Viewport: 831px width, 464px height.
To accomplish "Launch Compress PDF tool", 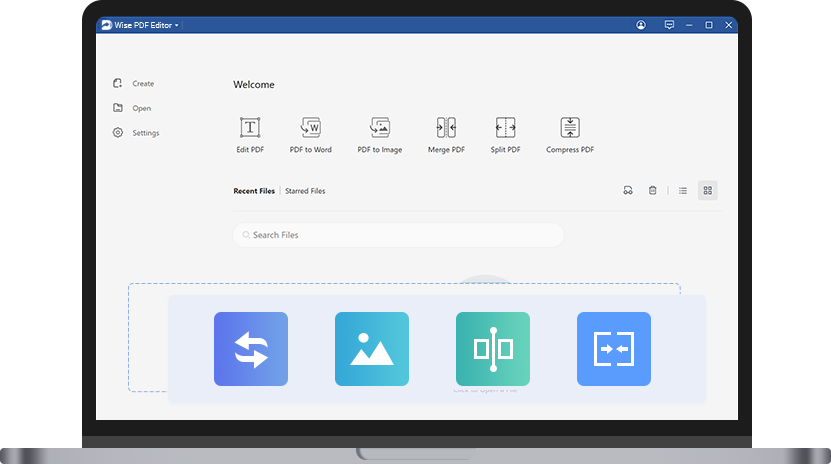I will tap(570, 135).
